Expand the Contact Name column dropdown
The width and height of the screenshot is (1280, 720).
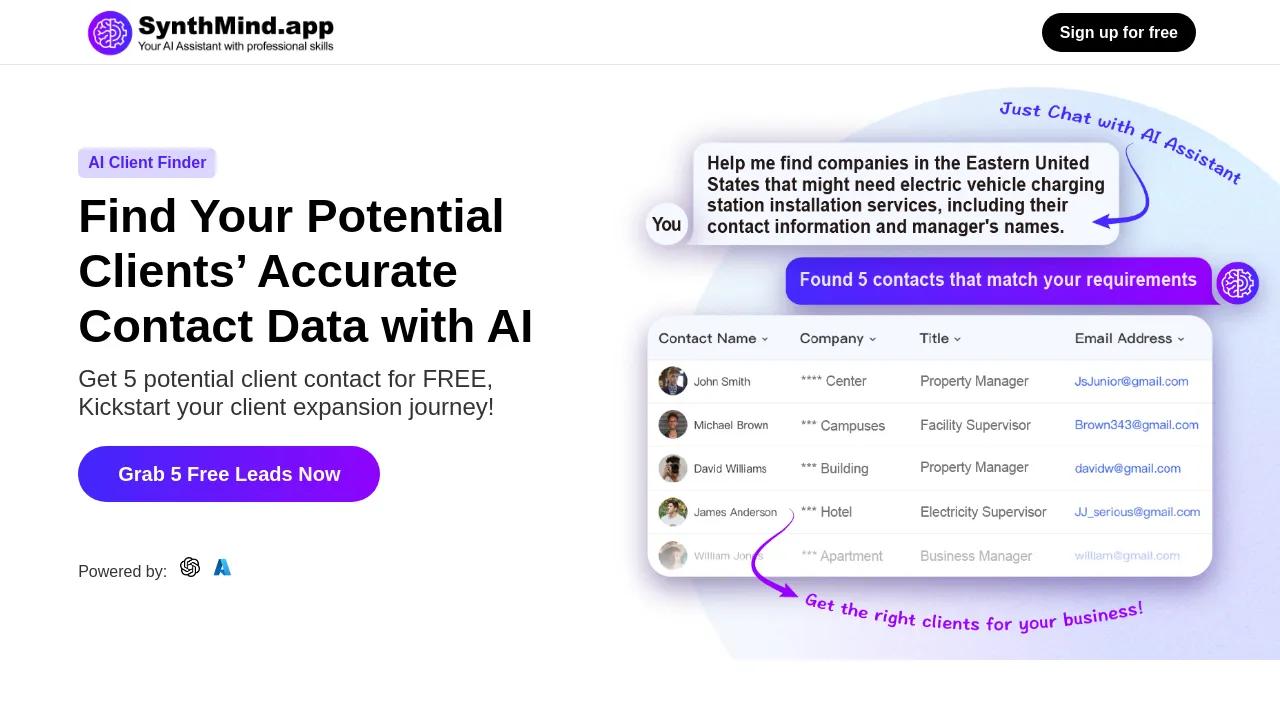pyautogui.click(x=765, y=339)
